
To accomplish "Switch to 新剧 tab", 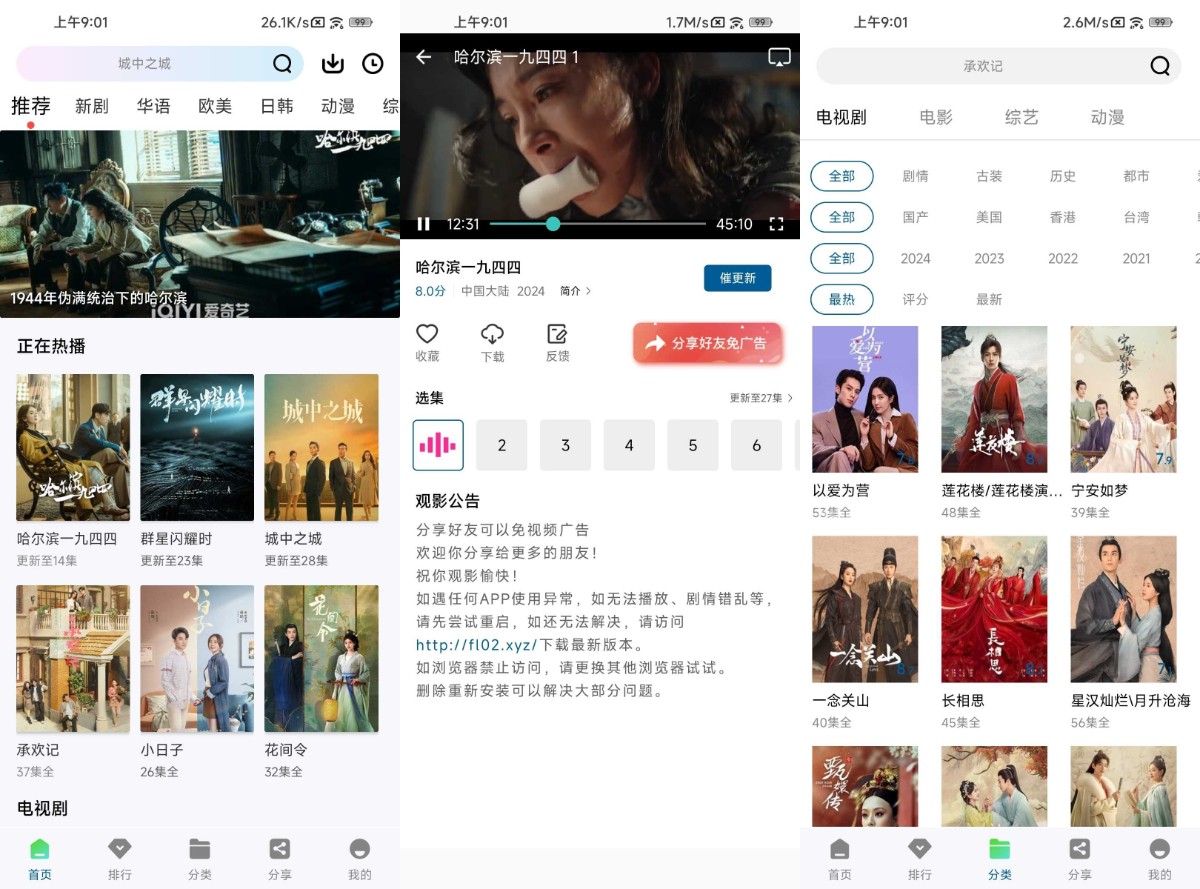I will click(x=92, y=106).
